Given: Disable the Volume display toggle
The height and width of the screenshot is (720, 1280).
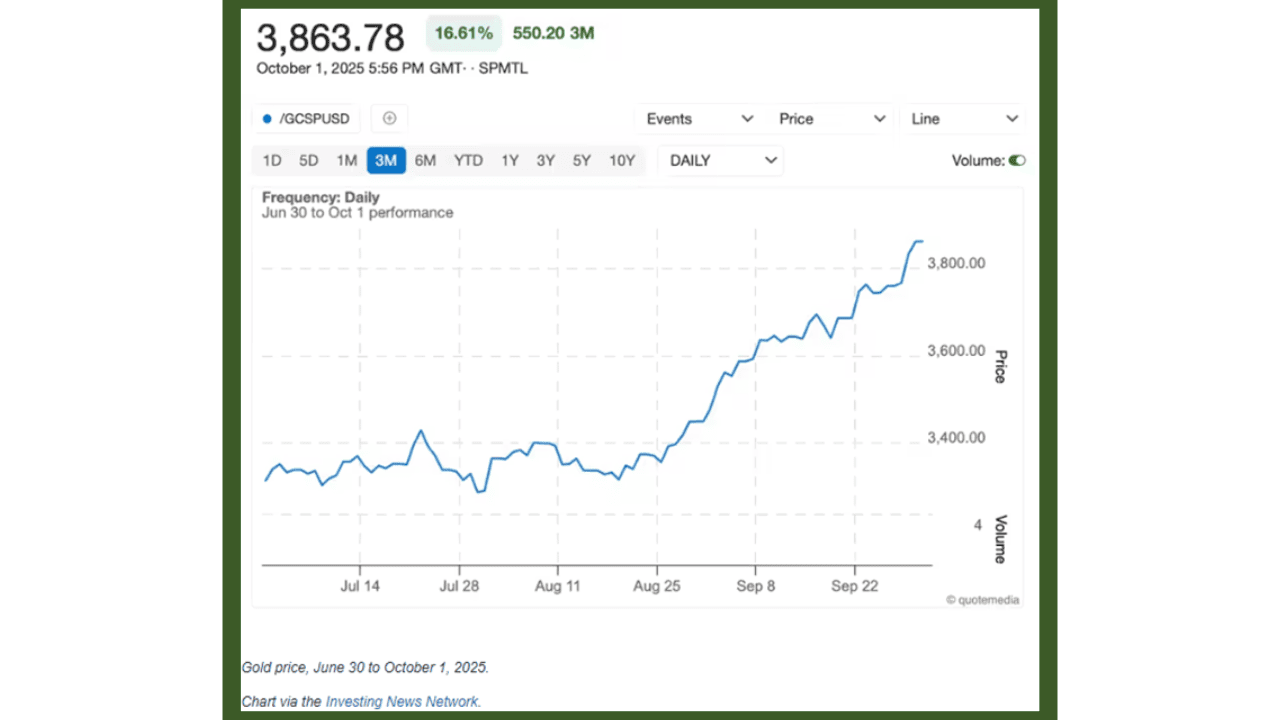Looking at the screenshot, I should click(1017, 160).
